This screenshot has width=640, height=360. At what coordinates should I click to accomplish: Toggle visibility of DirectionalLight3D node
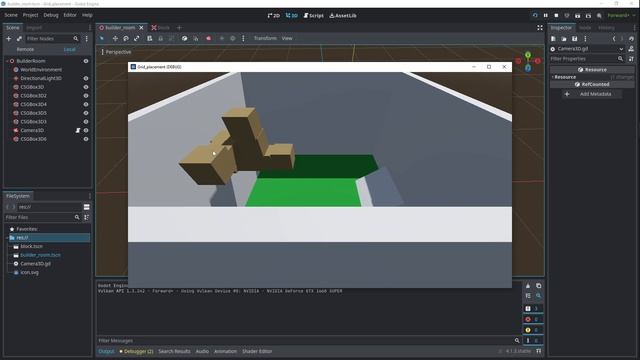86,78
